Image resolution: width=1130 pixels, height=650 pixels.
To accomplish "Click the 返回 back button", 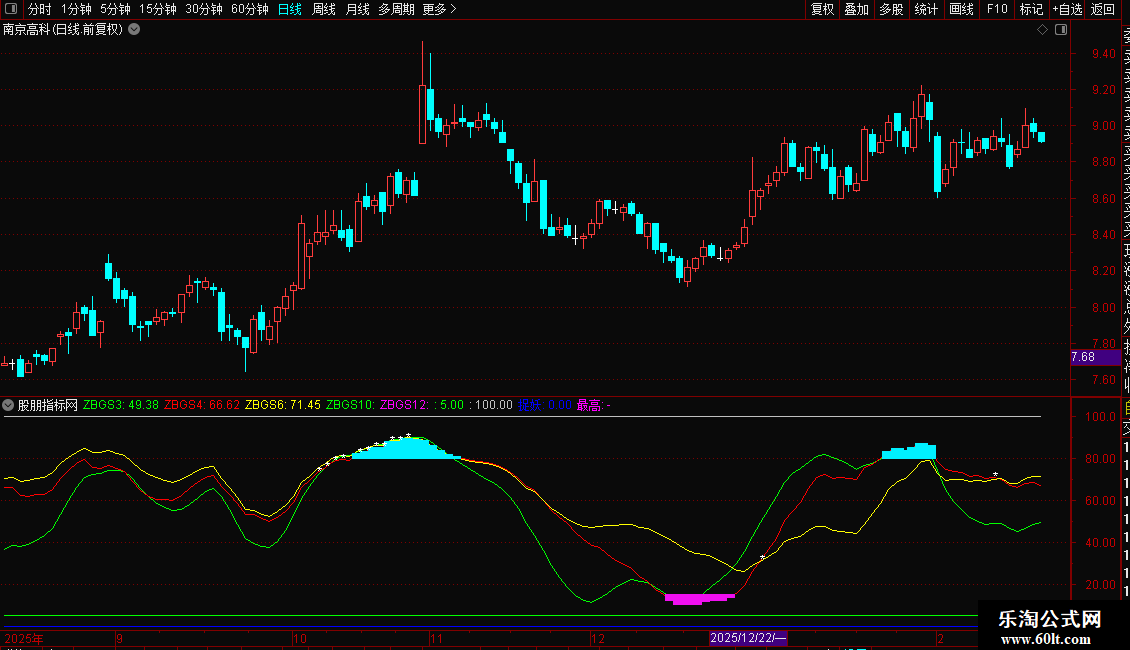I will (x=1103, y=9).
